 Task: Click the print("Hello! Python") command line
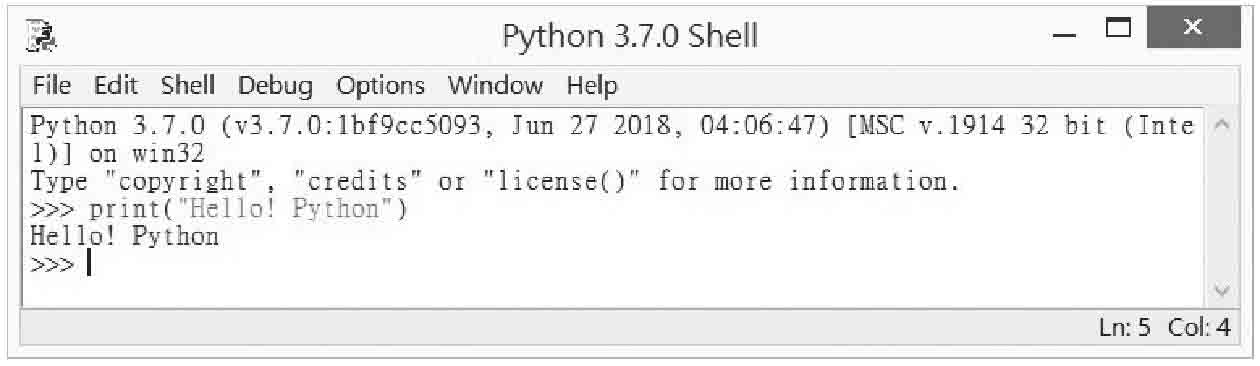click(x=219, y=210)
